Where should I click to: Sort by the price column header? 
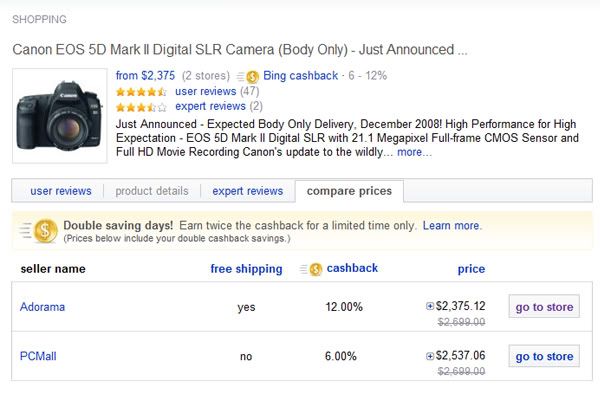(471, 269)
